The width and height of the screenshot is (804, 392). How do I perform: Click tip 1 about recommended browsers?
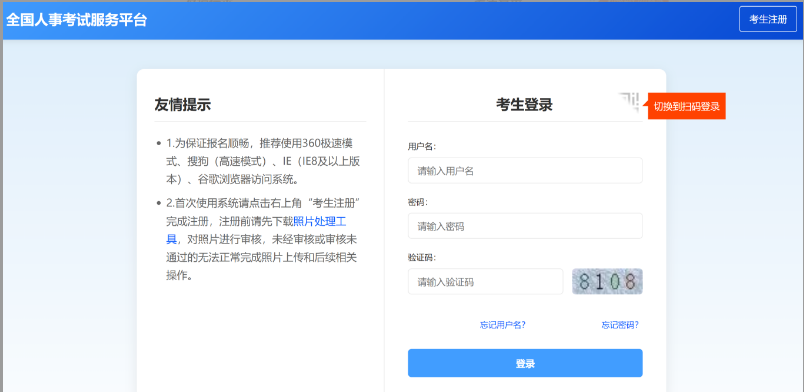[x=264, y=161]
